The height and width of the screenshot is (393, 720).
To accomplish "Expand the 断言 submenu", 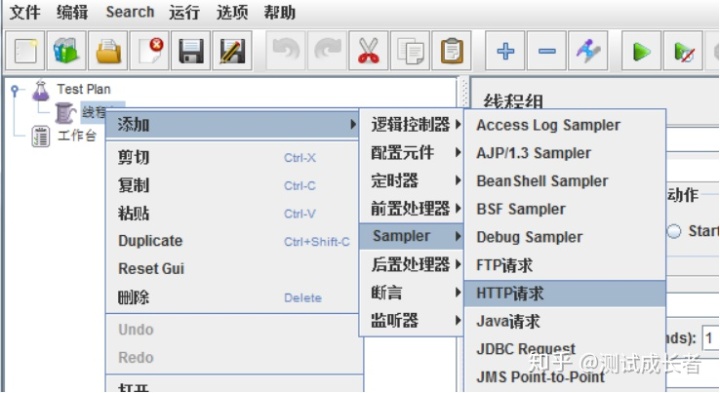I will pyautogui.click(x=411, y=292).
